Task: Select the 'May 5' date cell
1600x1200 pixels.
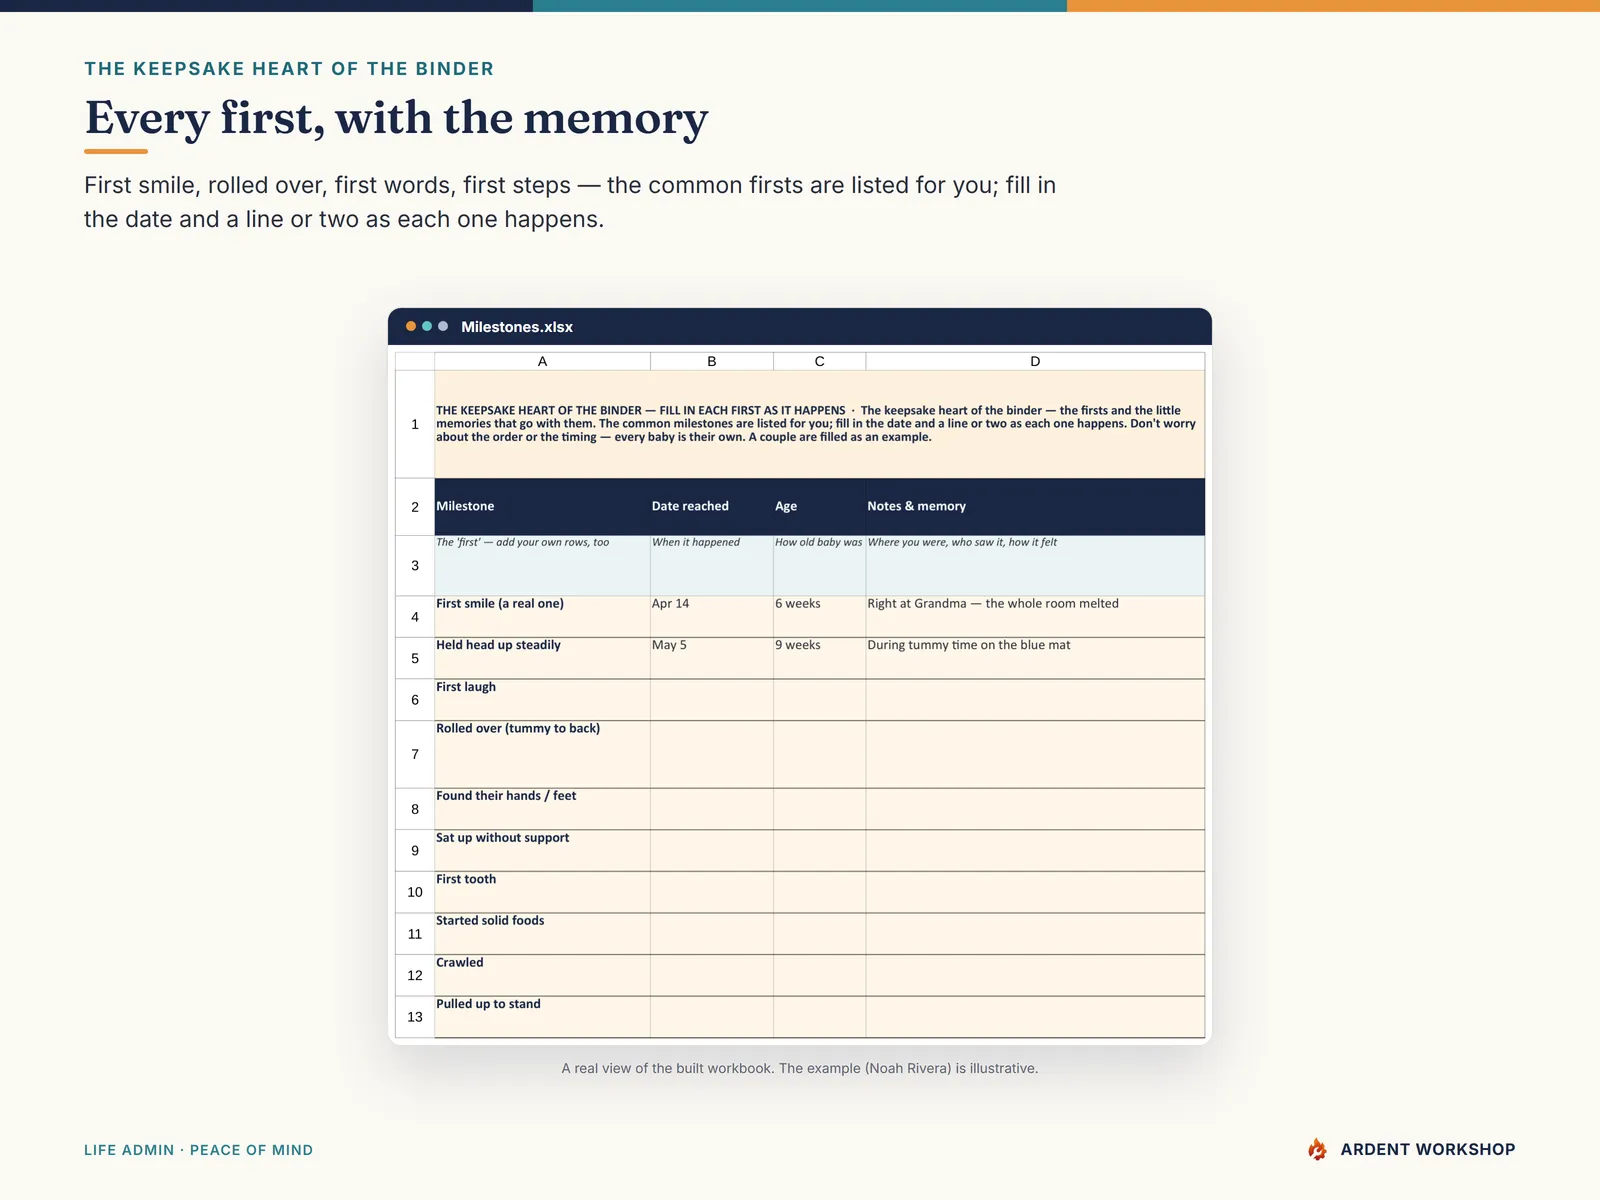Action: pyautogui.click(x=712, y=659)
